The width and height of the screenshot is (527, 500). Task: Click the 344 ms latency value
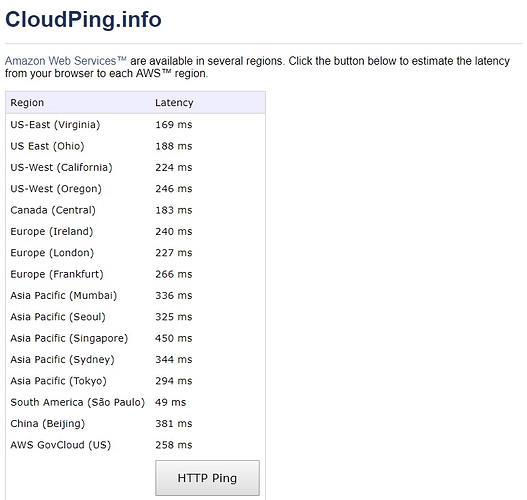coord(174,360)
